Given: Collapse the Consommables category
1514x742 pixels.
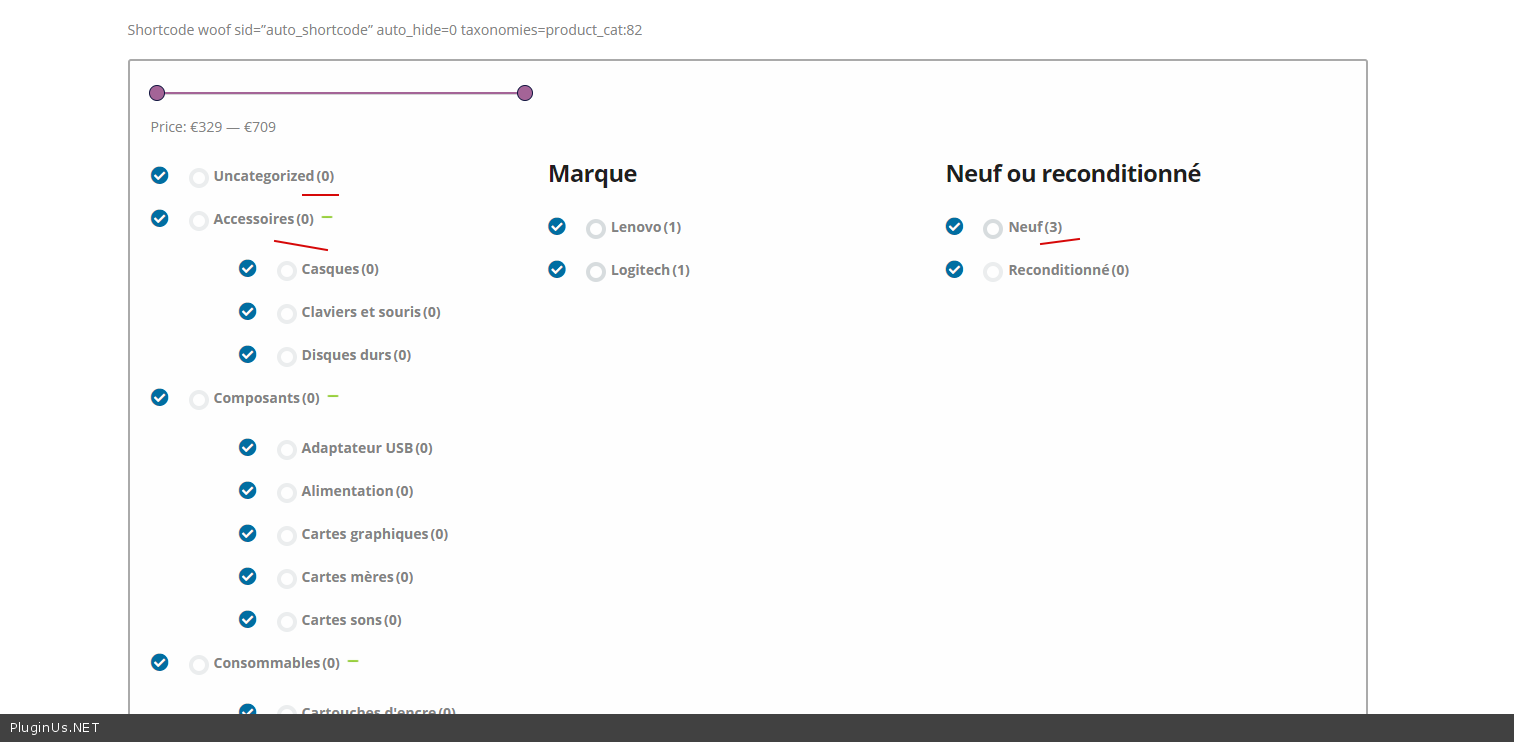Looking at the screenshot, I should click(x=353, y=661).
